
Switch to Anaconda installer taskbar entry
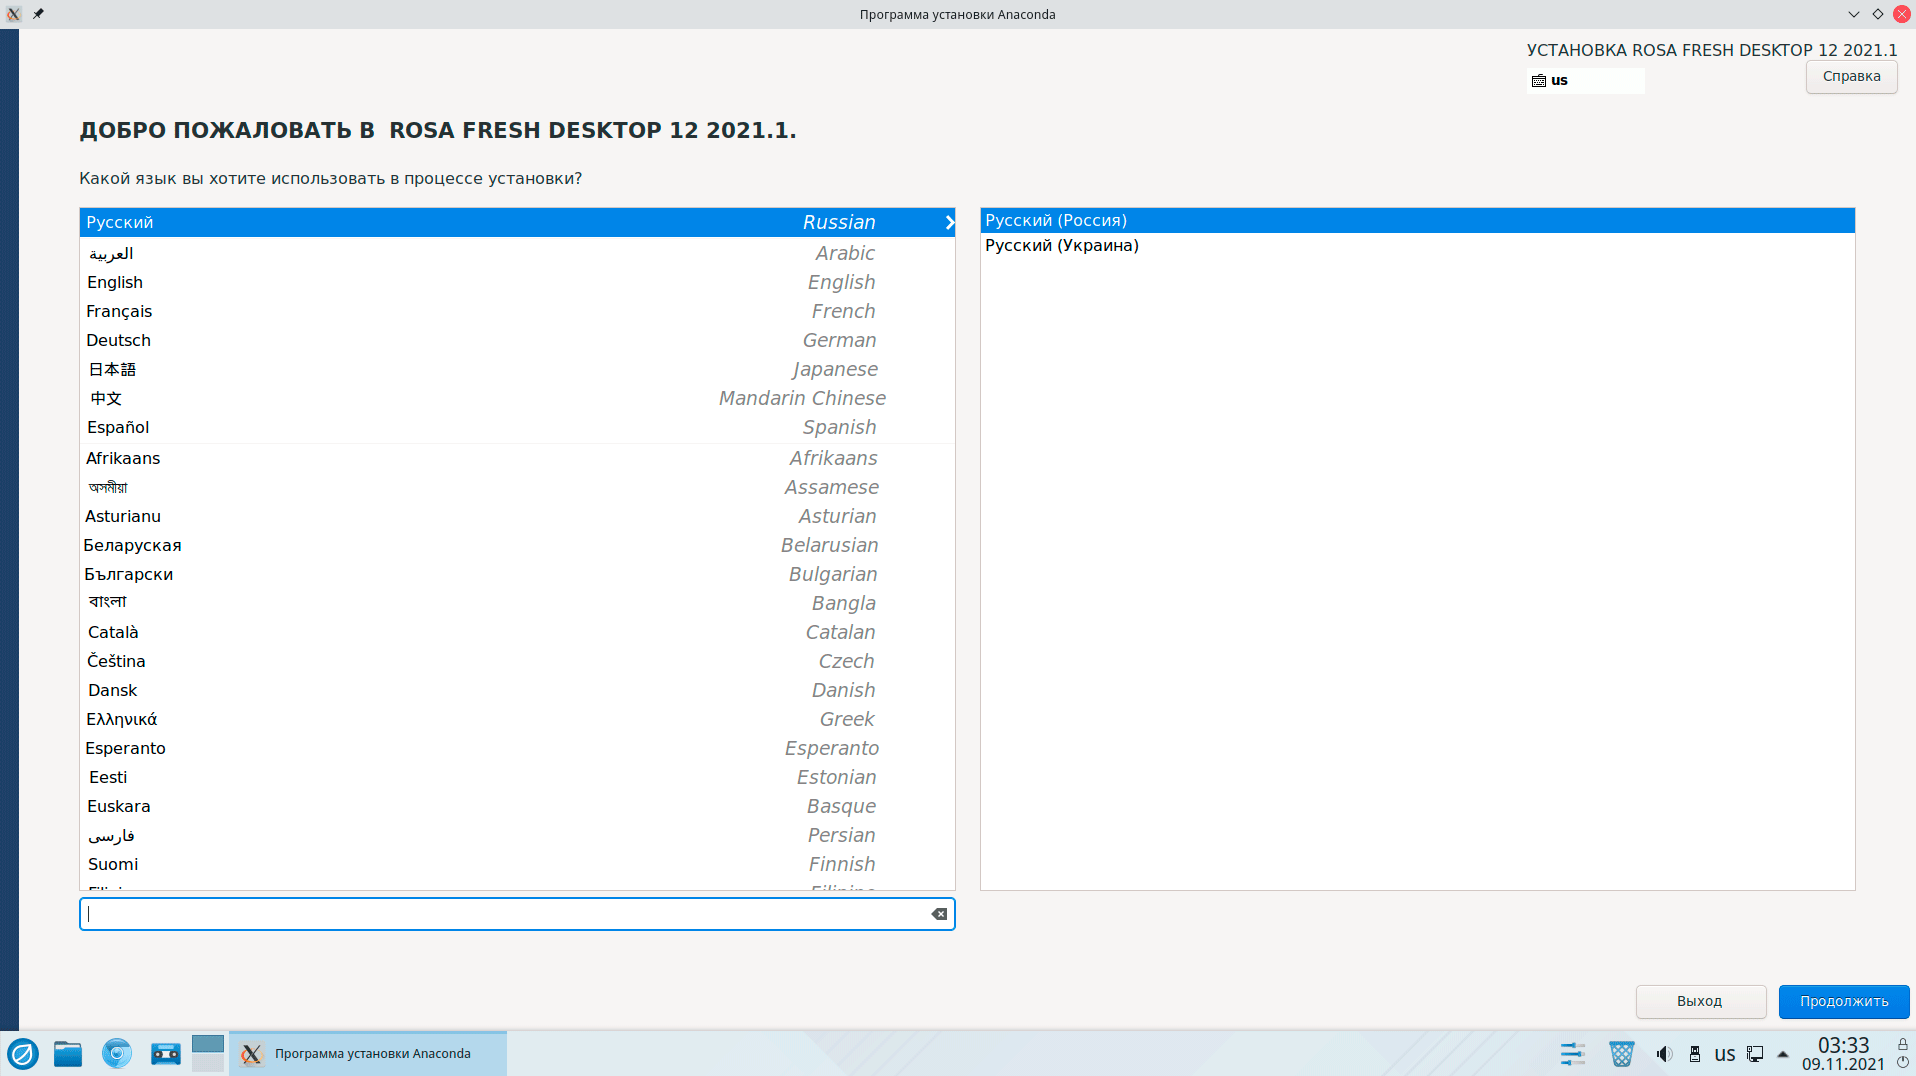click(x=368, y=1053)
